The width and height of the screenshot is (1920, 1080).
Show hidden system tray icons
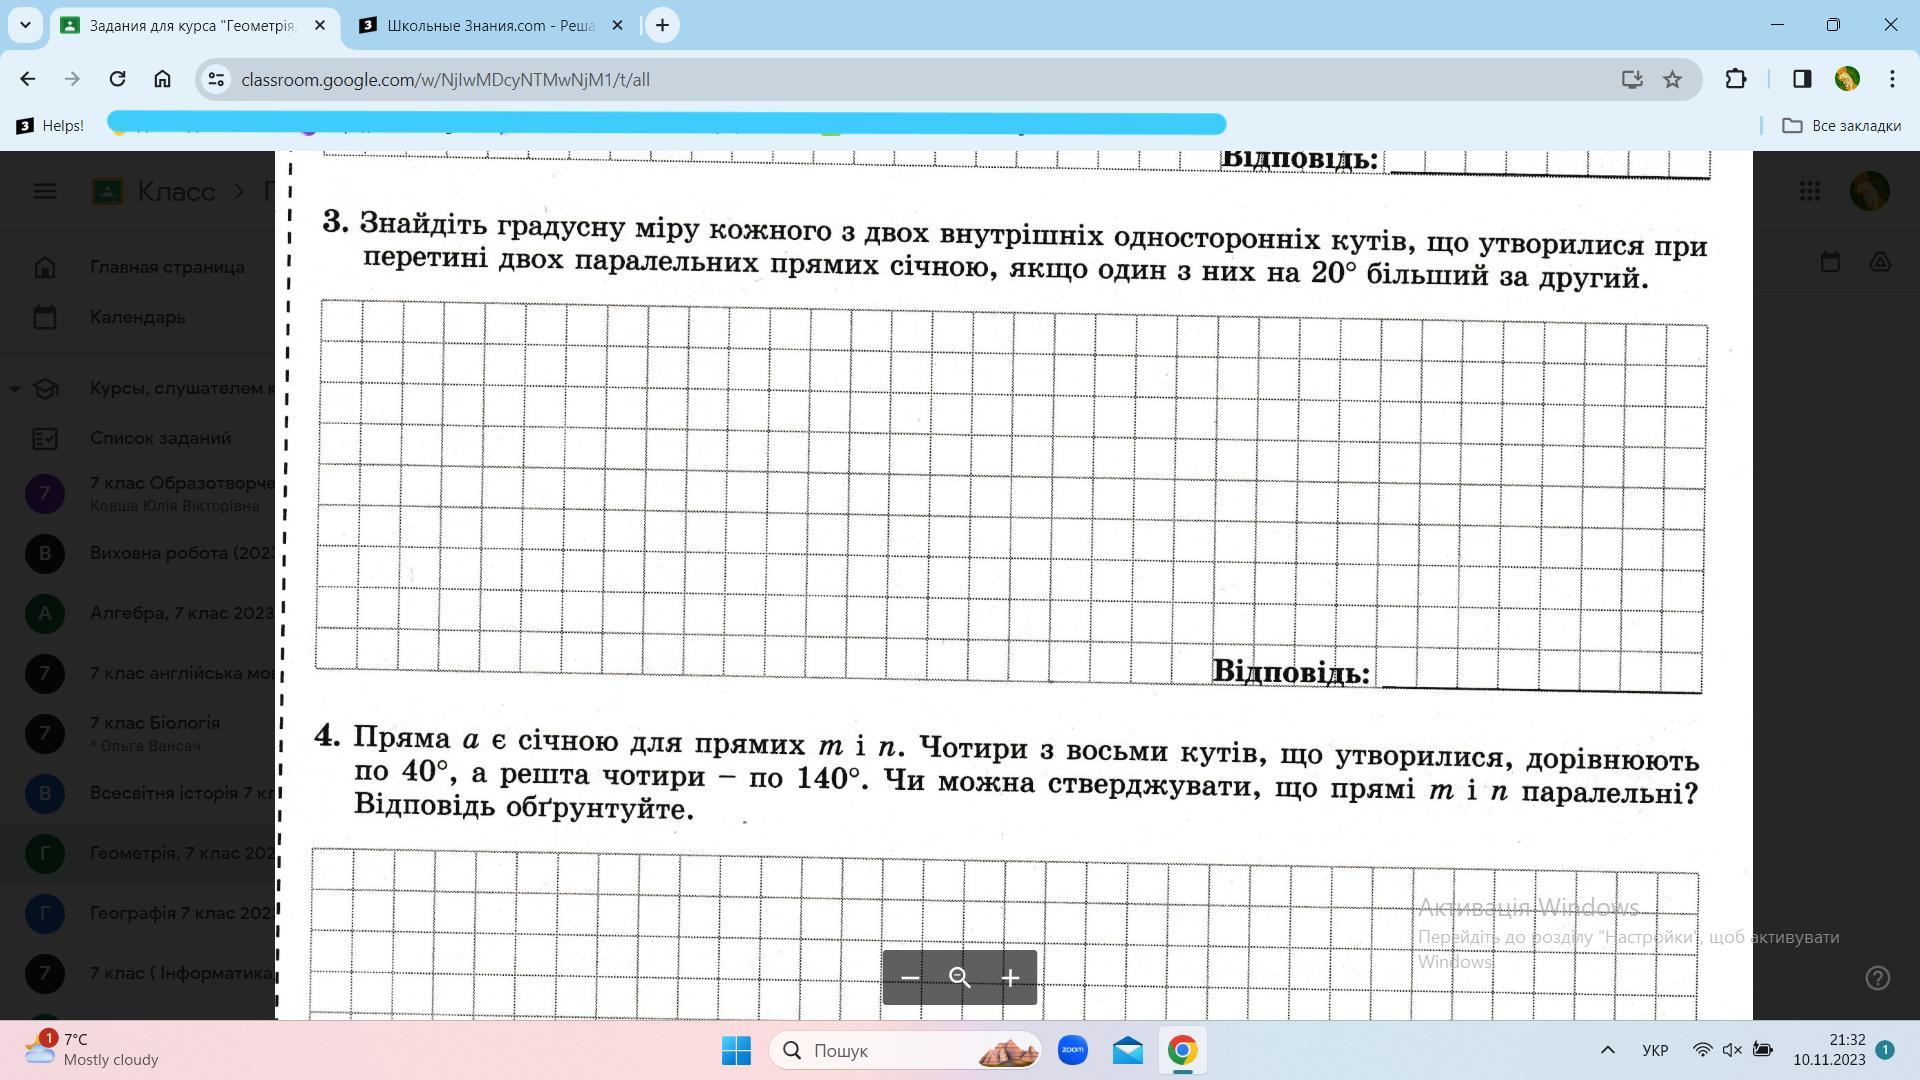(x=1607, y=1050)
